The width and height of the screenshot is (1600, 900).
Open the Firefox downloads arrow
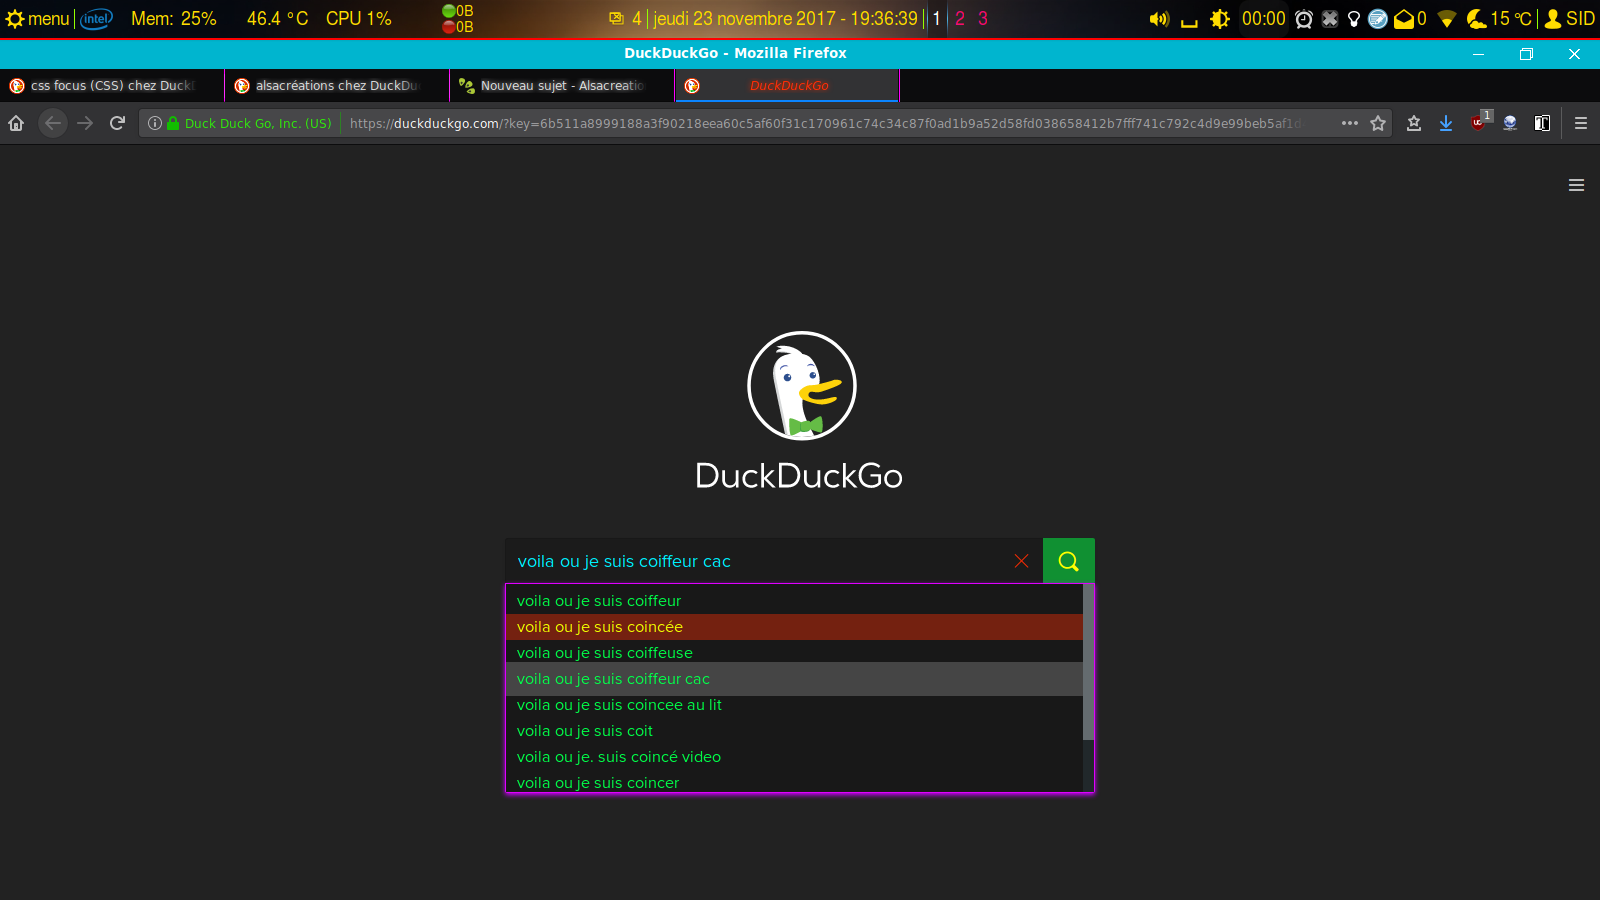pyautogui.click(x=1446, y=123)
